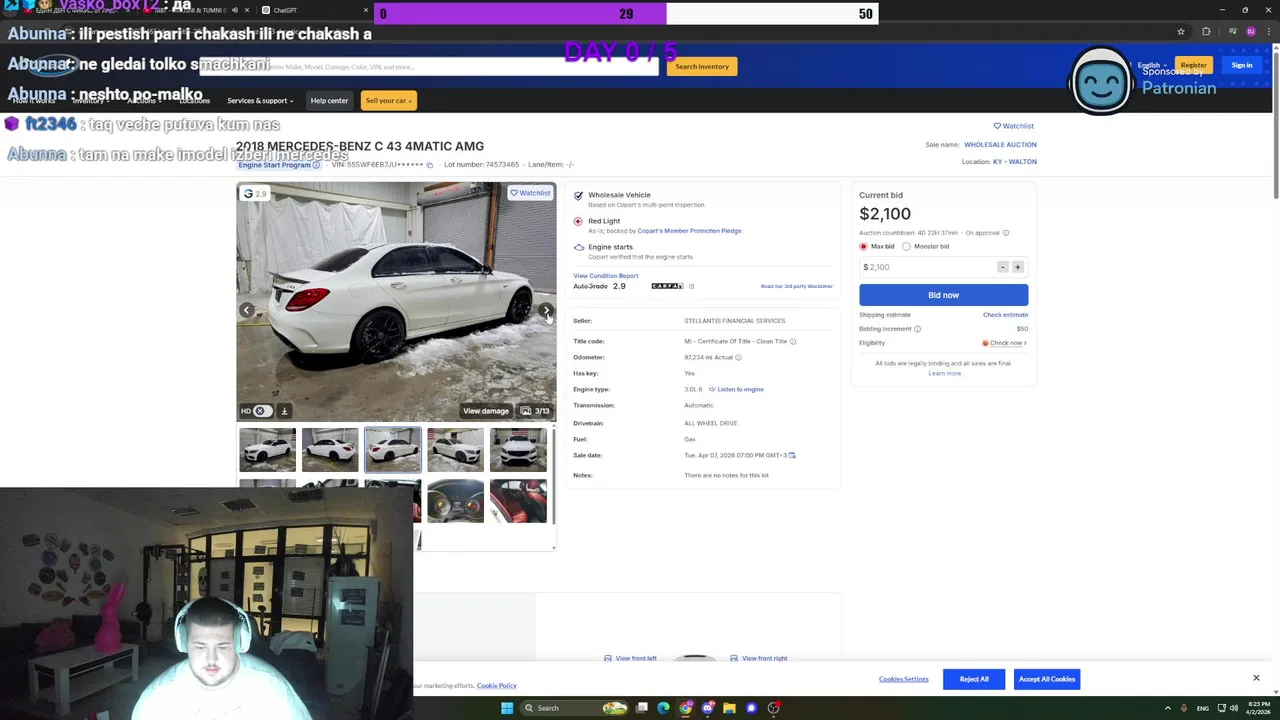The image size is (1280, 720).
Task: Open Help center menu item
Action: (x=329, y=101)
